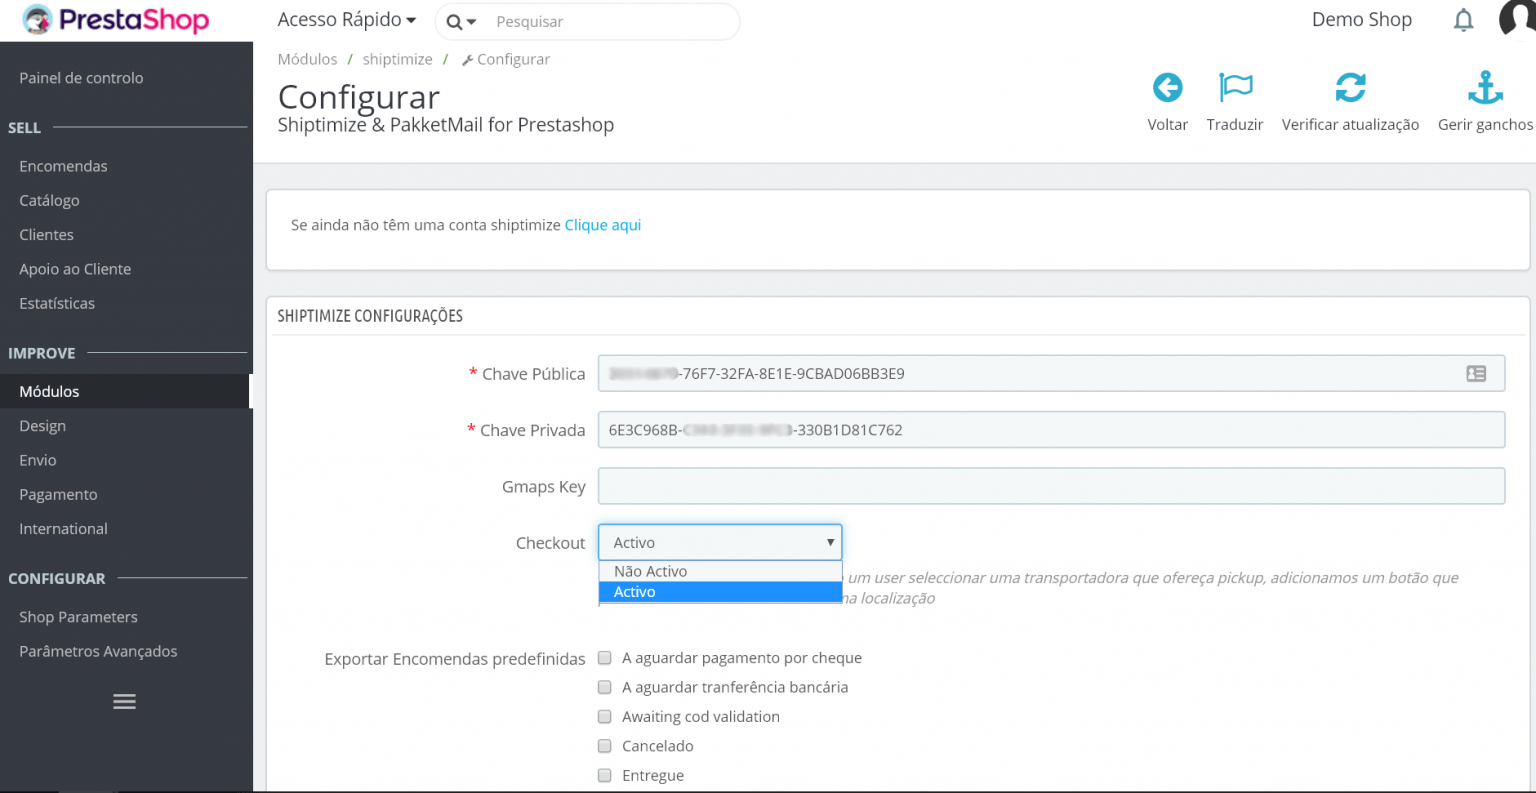The image size is (1536, 793).
Task: Open Envio in the sidebar
Action: (38, 460)
